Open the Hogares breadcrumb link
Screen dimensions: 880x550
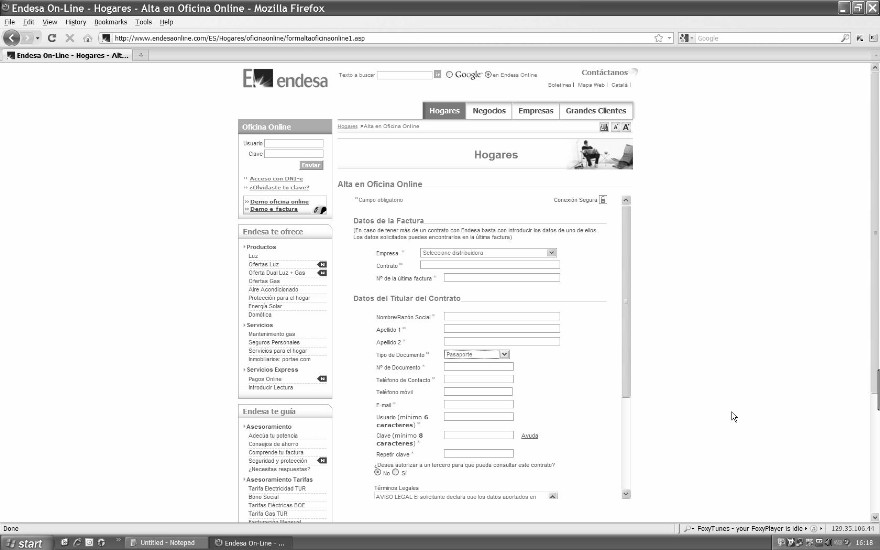point(347,126)
